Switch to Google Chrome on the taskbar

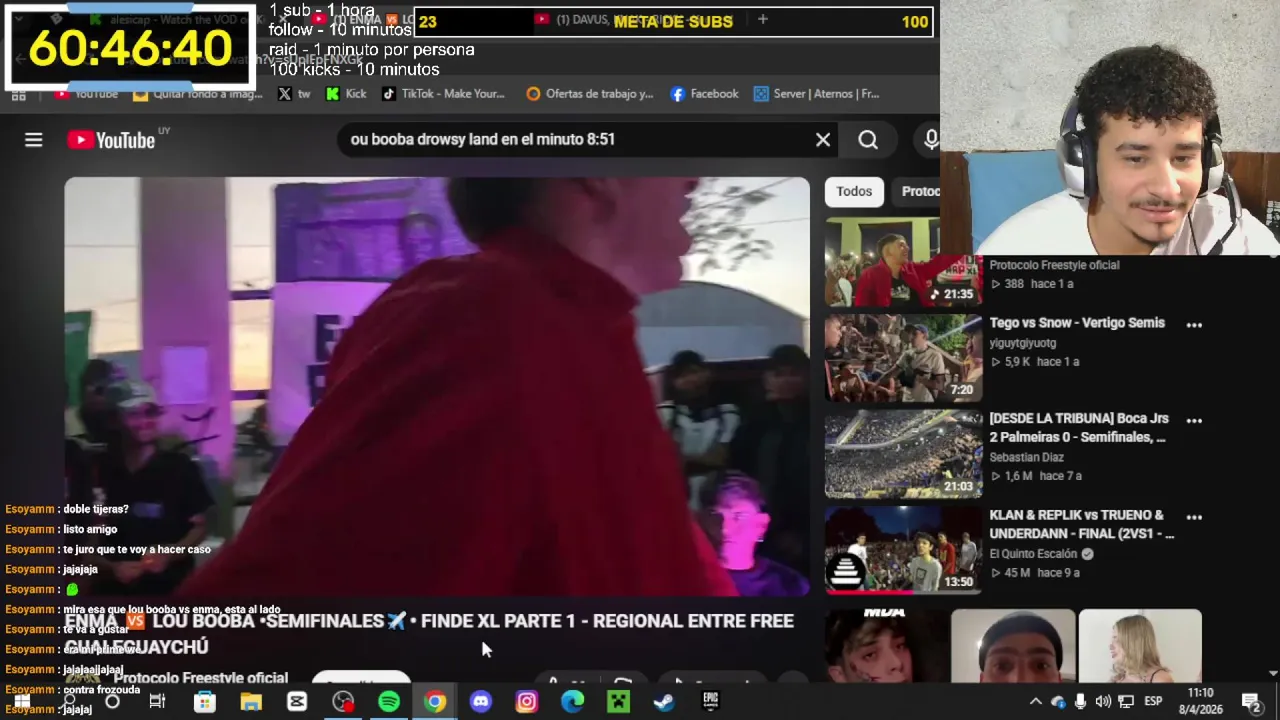pos(435,702)
